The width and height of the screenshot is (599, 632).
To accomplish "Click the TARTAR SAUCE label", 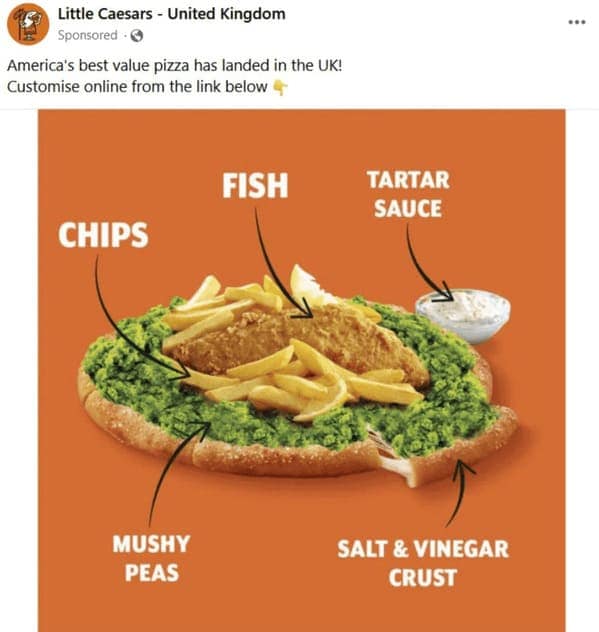I will (x=408, y=194).
